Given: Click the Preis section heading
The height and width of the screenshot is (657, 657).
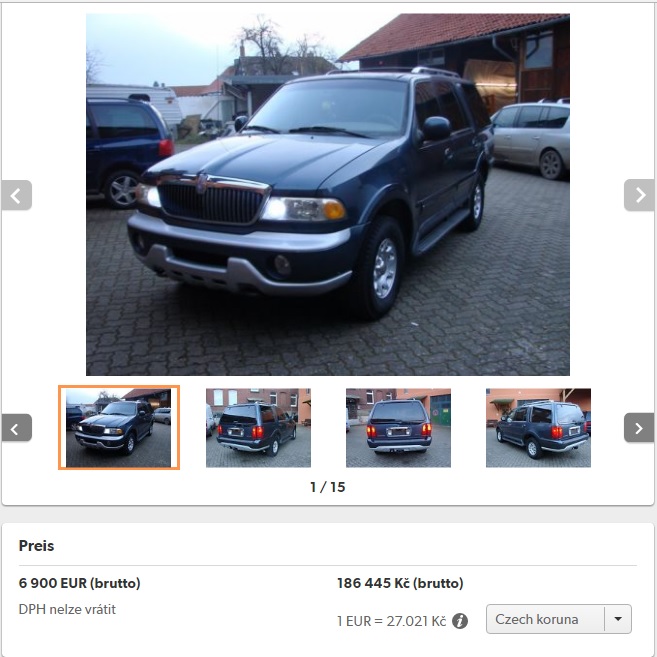Looking at the screenshot, I should click(x=36, y=546).
